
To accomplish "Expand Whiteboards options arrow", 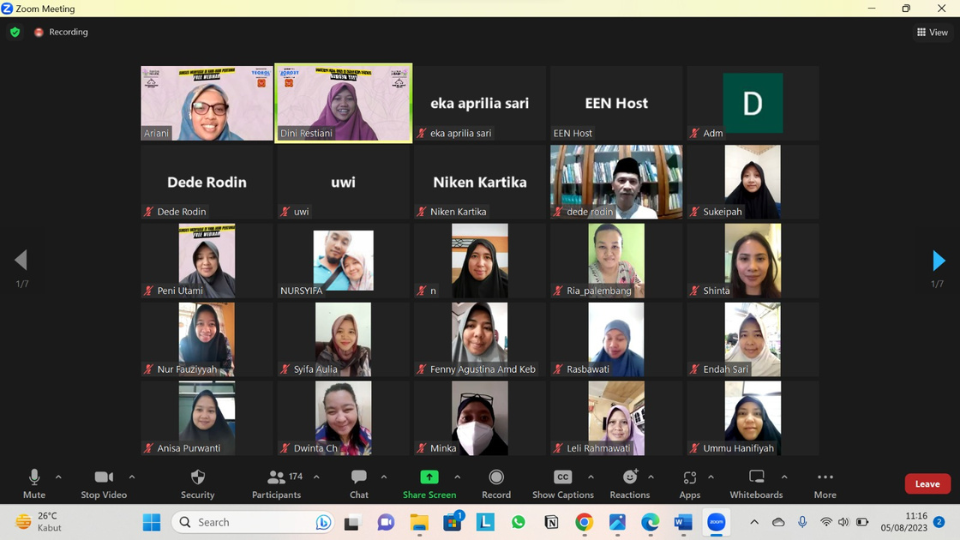I will point(784,477).
